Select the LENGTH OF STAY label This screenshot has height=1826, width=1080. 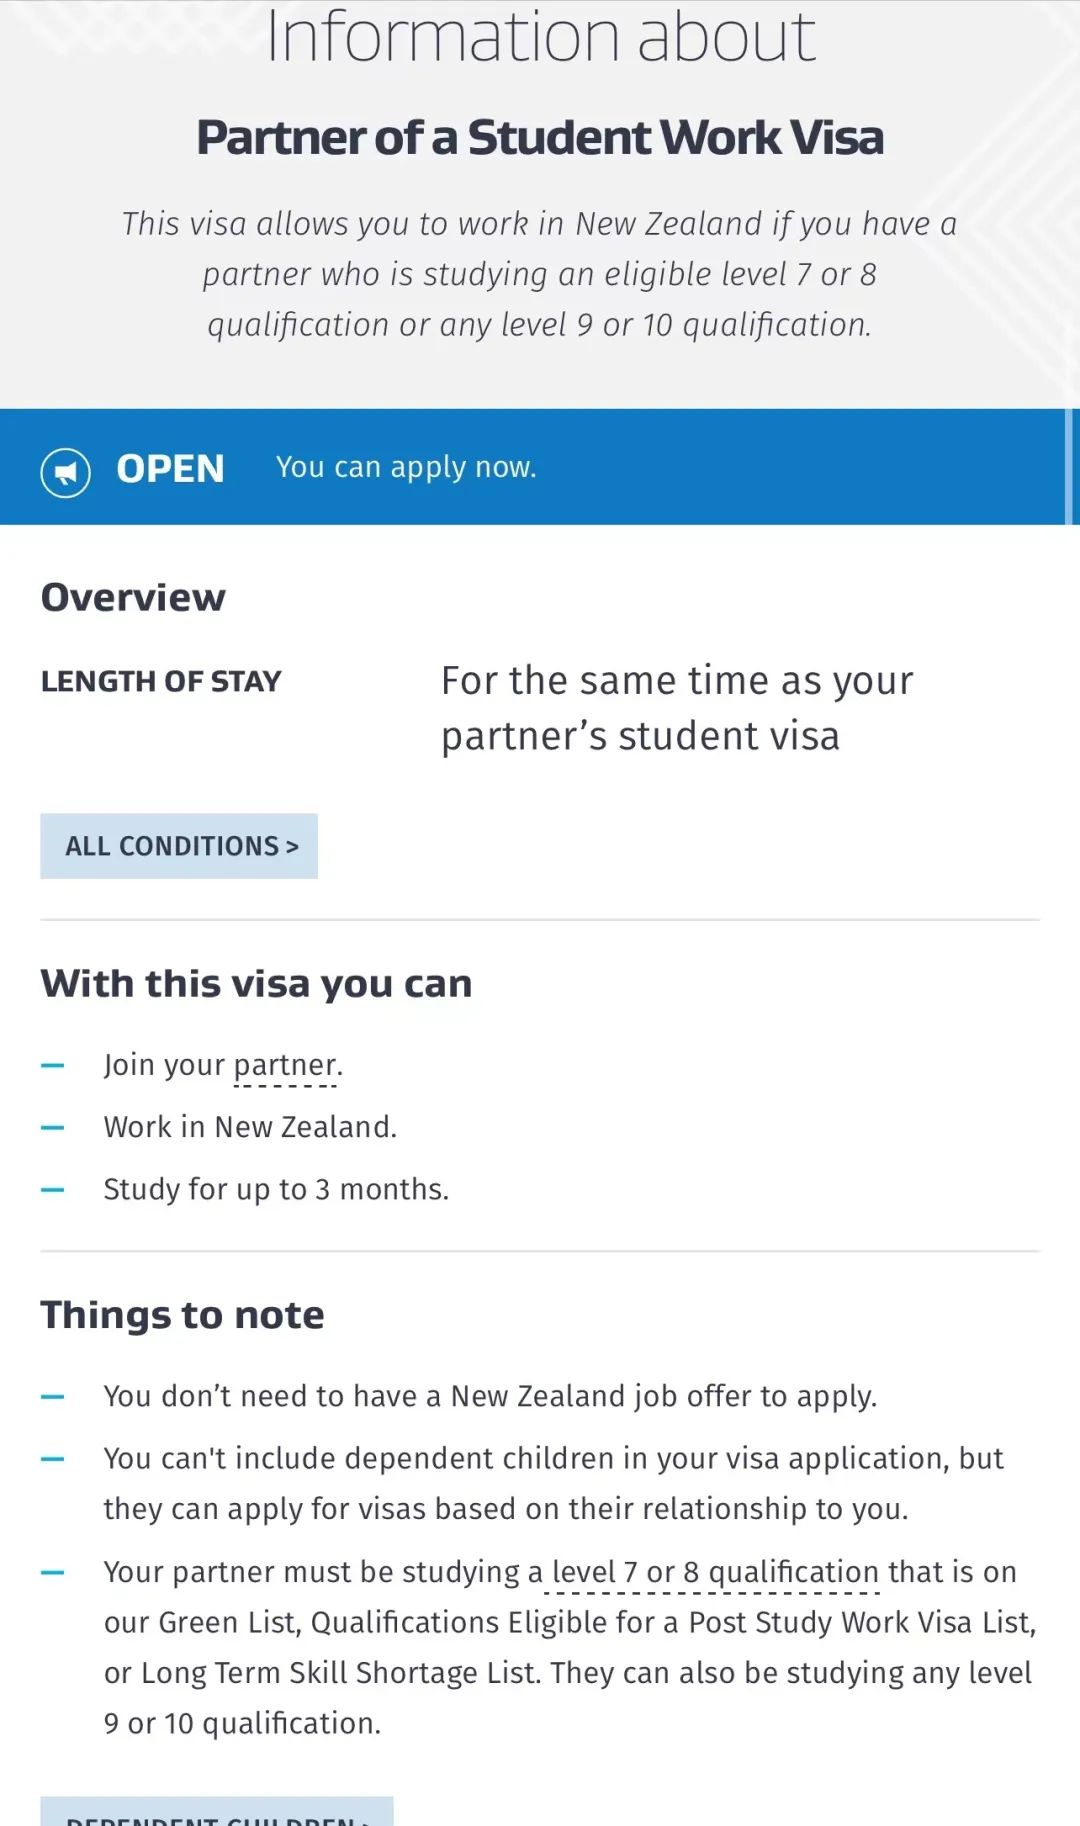(161, 681)
